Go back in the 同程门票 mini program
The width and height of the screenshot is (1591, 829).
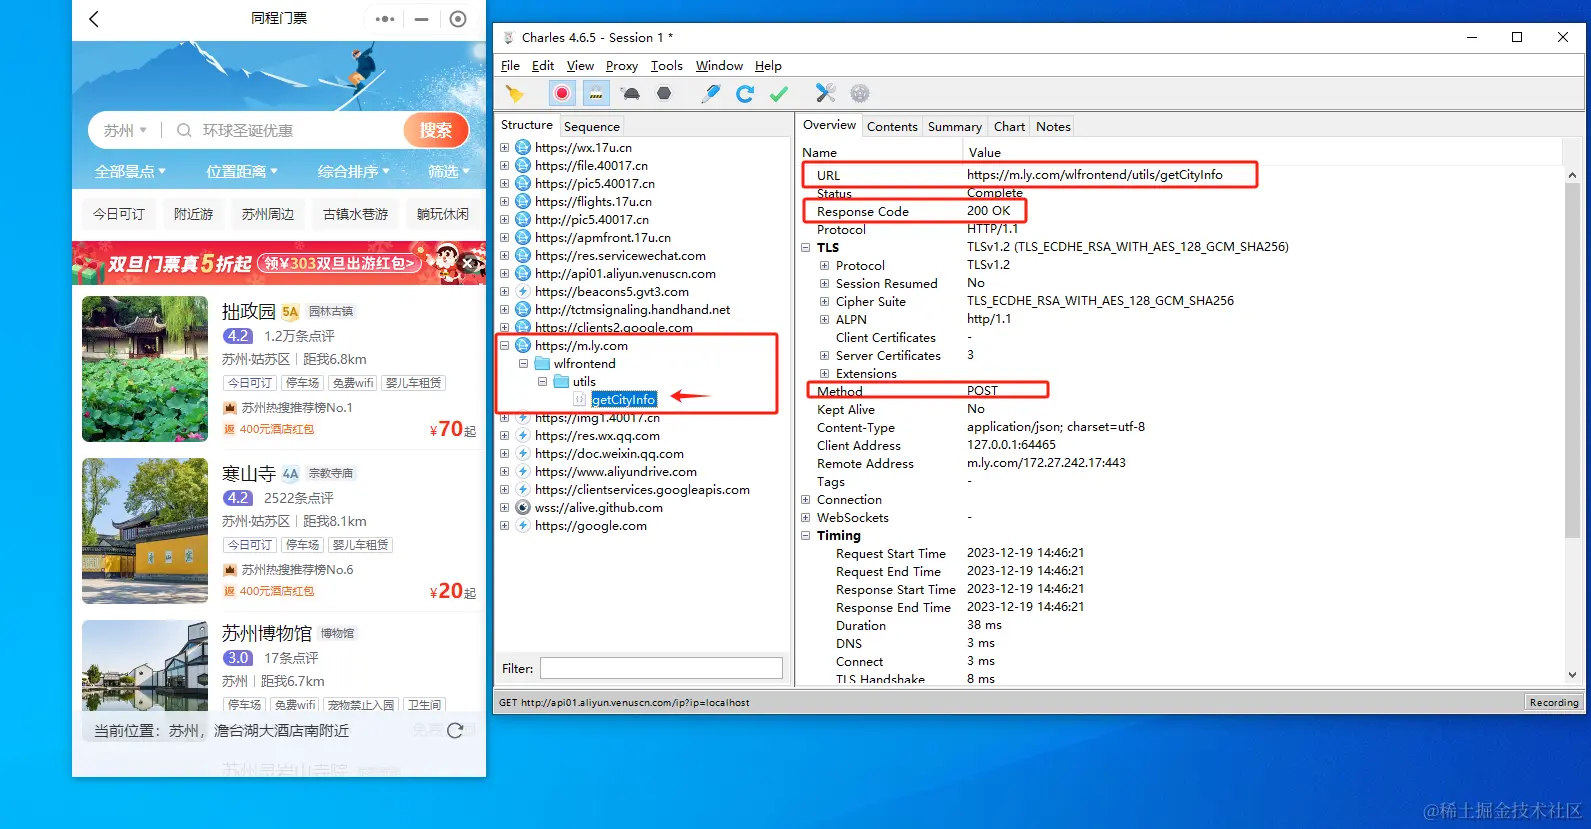click(94, 19)
